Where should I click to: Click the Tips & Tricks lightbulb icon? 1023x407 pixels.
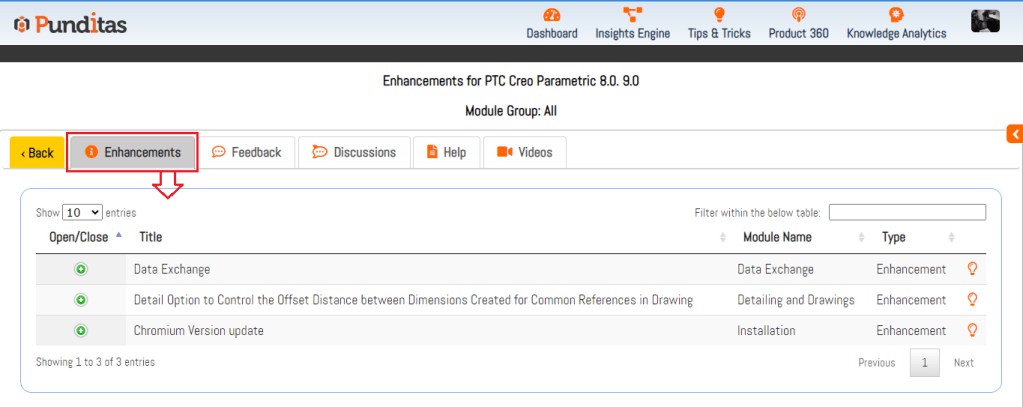[x=718, y=15]
